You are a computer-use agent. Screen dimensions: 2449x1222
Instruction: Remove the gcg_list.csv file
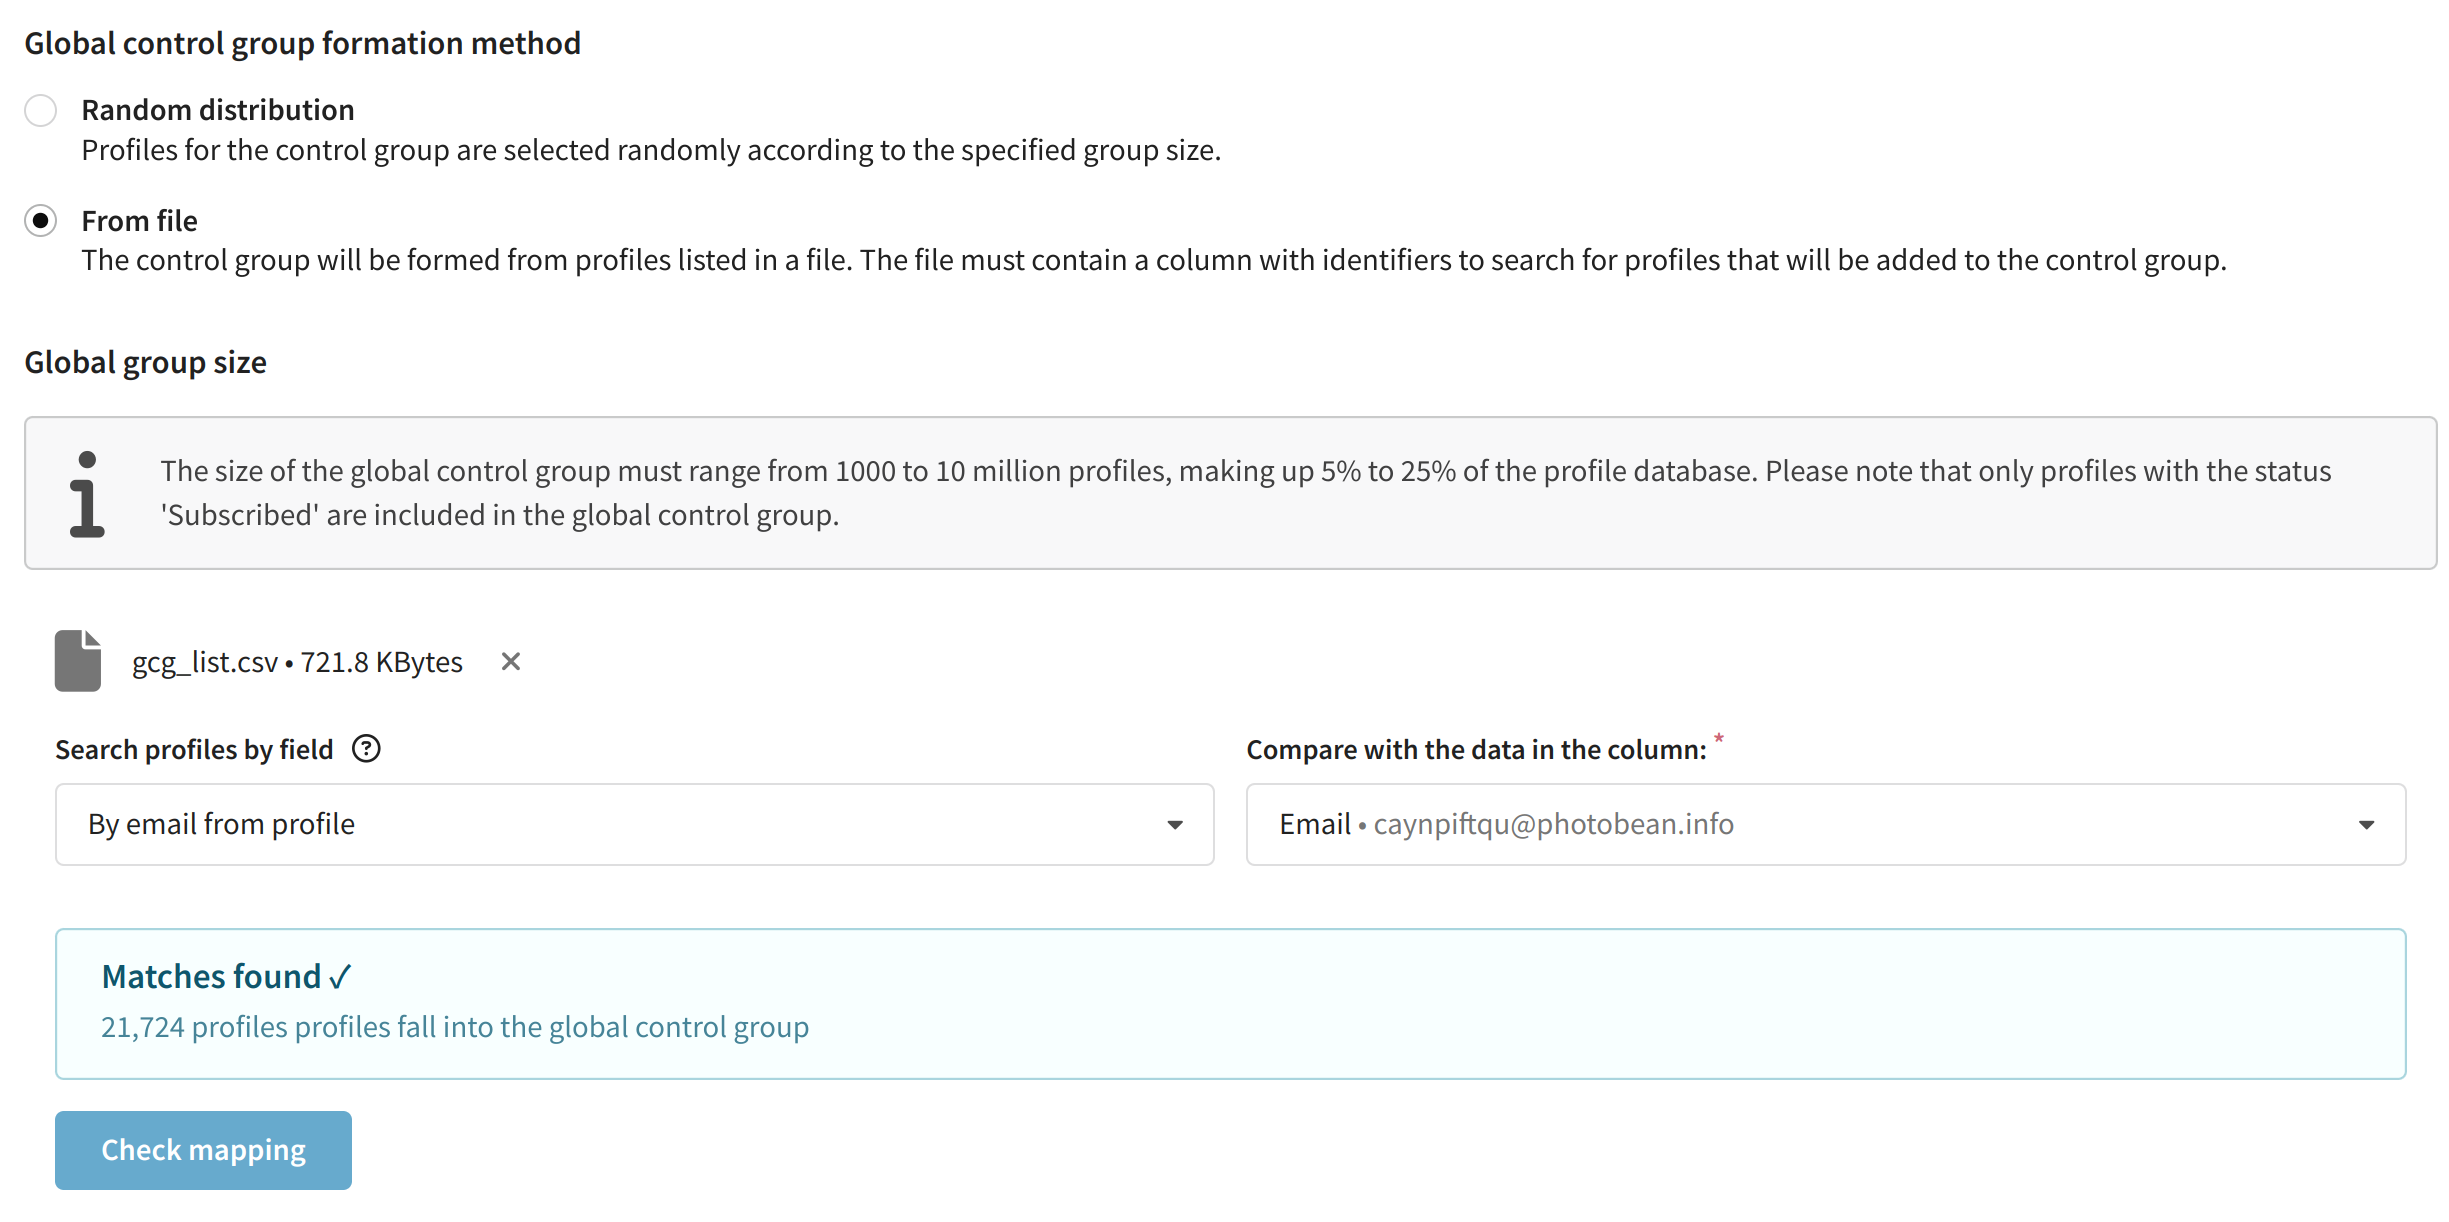511,661
